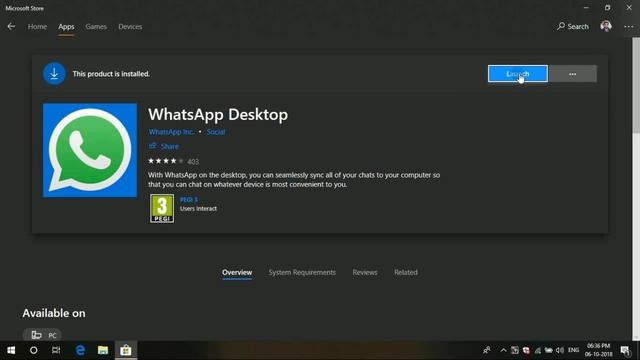Image resolution: width=640 pixels, height=360 pixels.
Task: Open the WhatsApp Inc. publisher link
Action: 171,132
